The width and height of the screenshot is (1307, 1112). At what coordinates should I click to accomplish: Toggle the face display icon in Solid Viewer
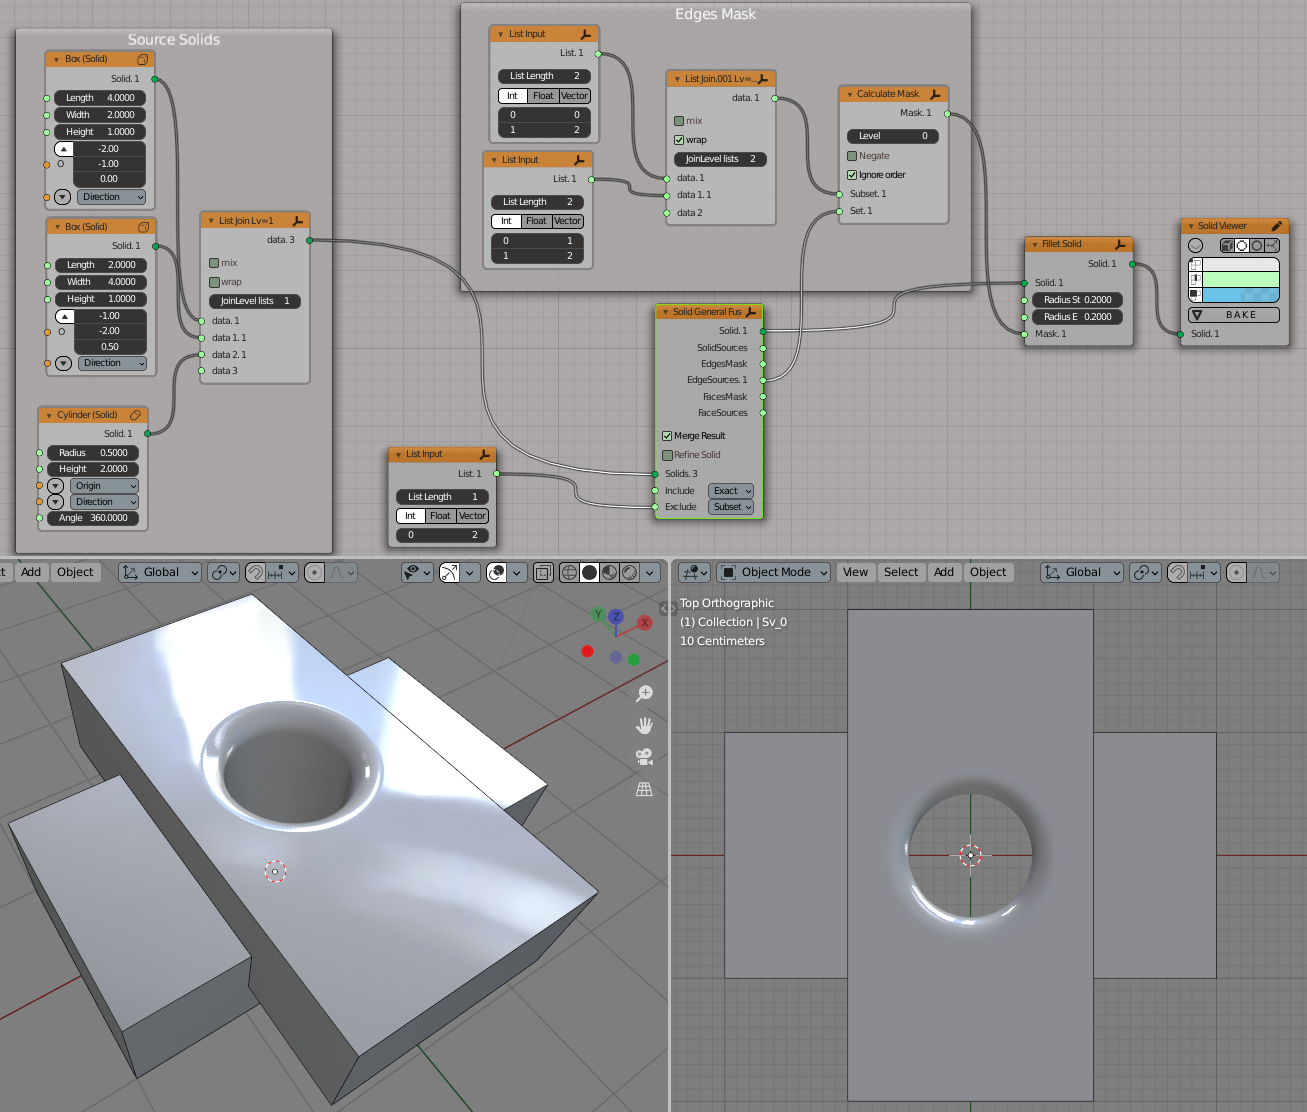[1195, 295]
